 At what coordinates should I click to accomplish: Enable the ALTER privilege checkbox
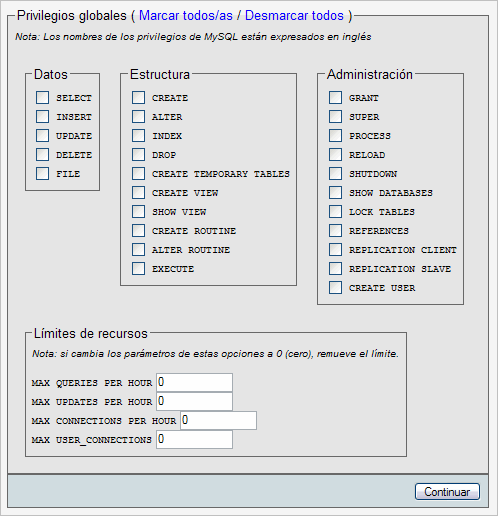(x=138, y=117)
